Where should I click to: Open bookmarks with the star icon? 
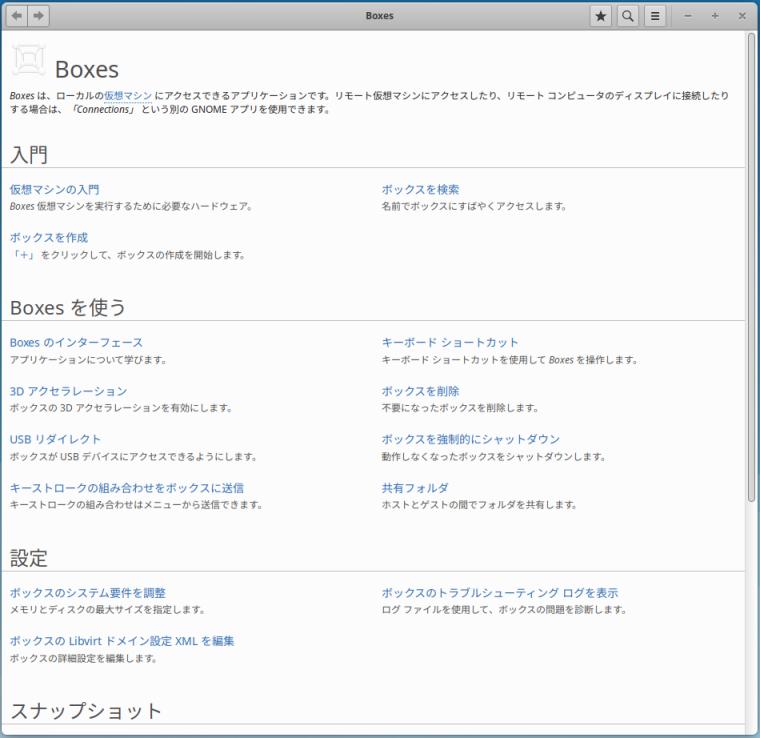pos(601,16)
